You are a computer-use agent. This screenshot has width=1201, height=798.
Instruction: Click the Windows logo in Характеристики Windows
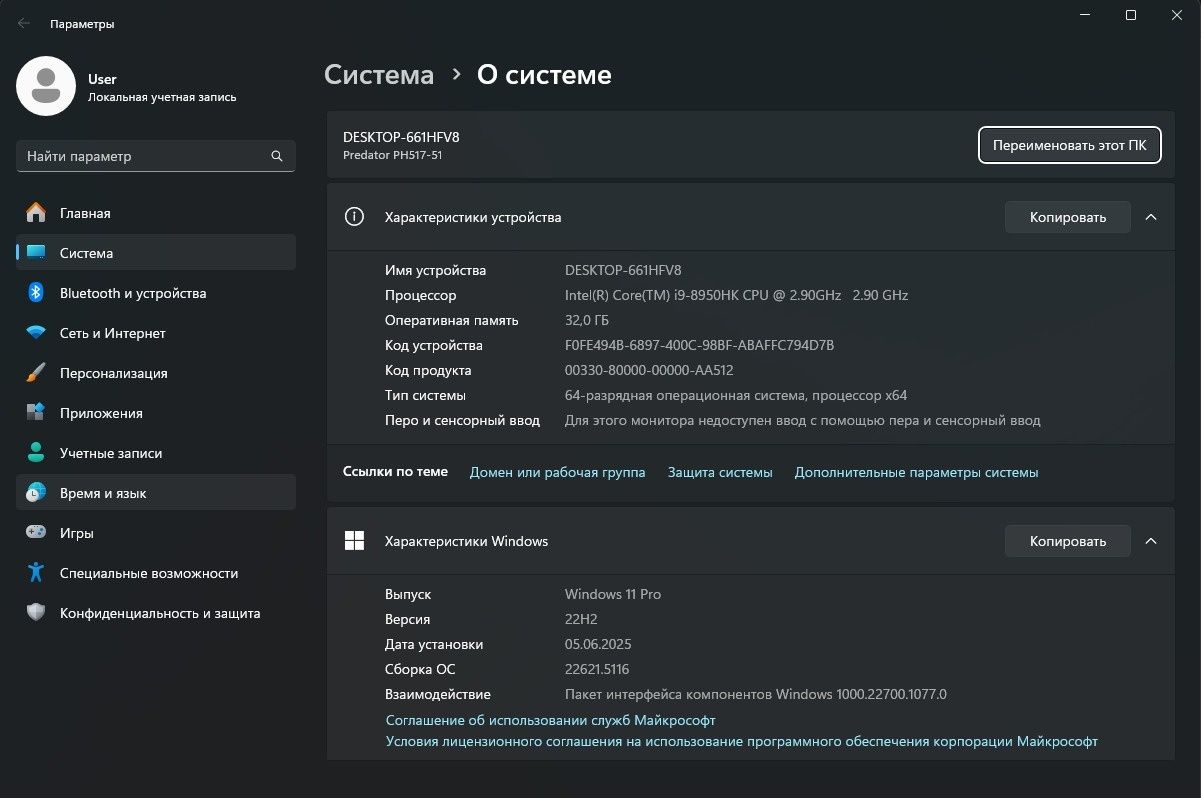coord(354,541)
